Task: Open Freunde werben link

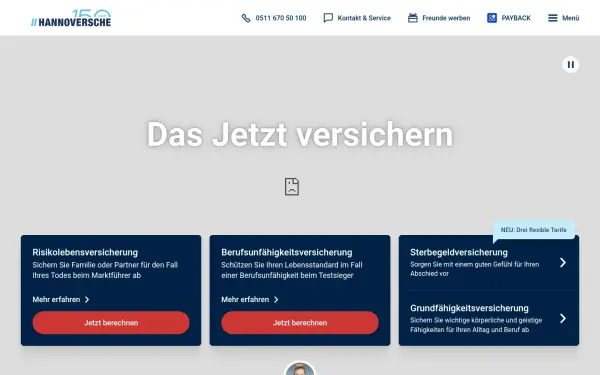Action: click(446, 18)
